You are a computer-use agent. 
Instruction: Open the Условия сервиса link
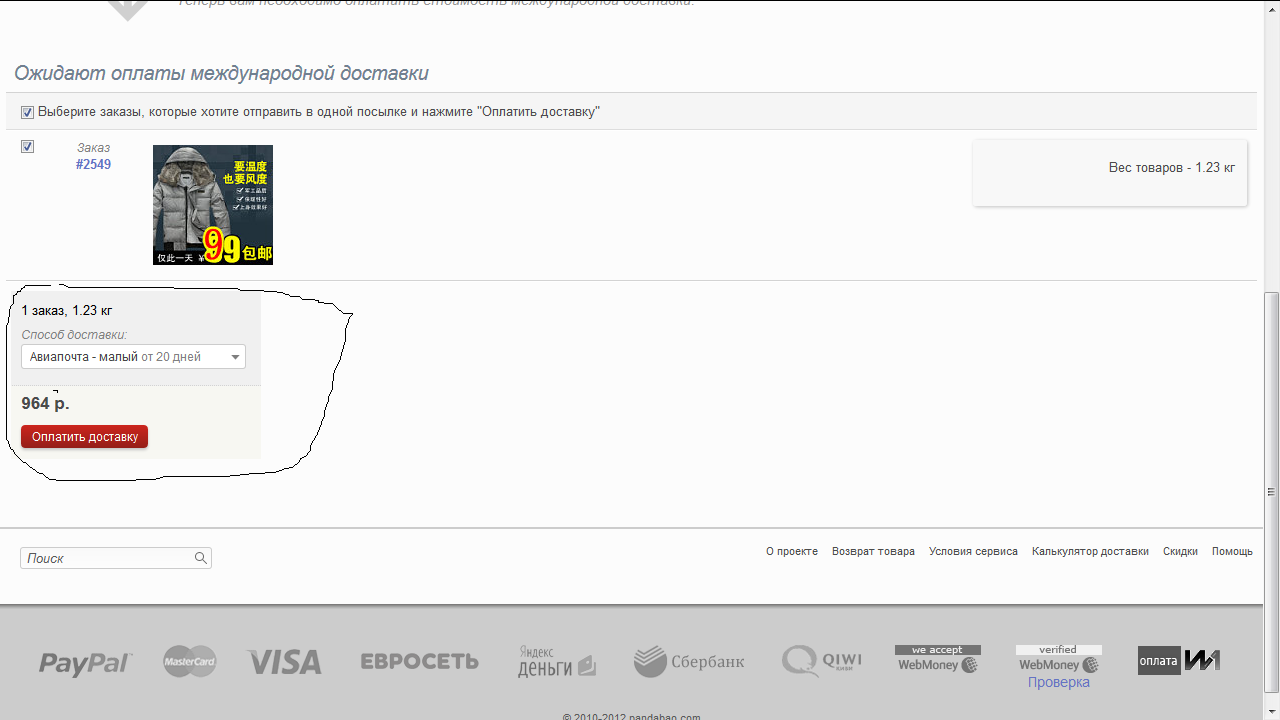[x=973, y=551]
